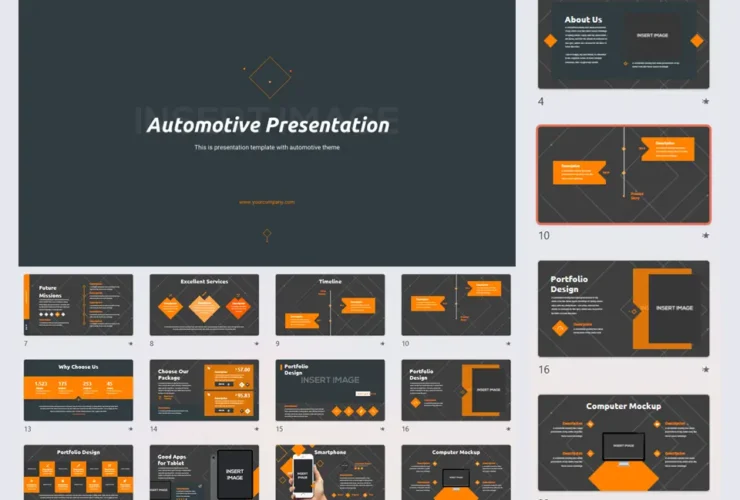Click slide number 9 label
This screenshot has height=500, width=740.
coord(278,344)
